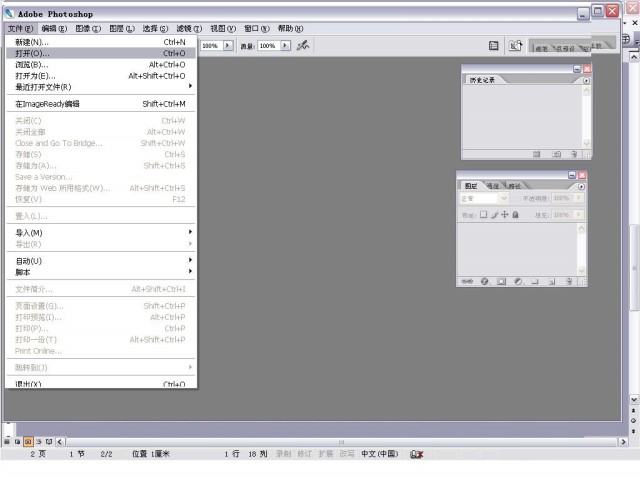
Task: Toggle lock transparent pixels
Action: [484, 215]
